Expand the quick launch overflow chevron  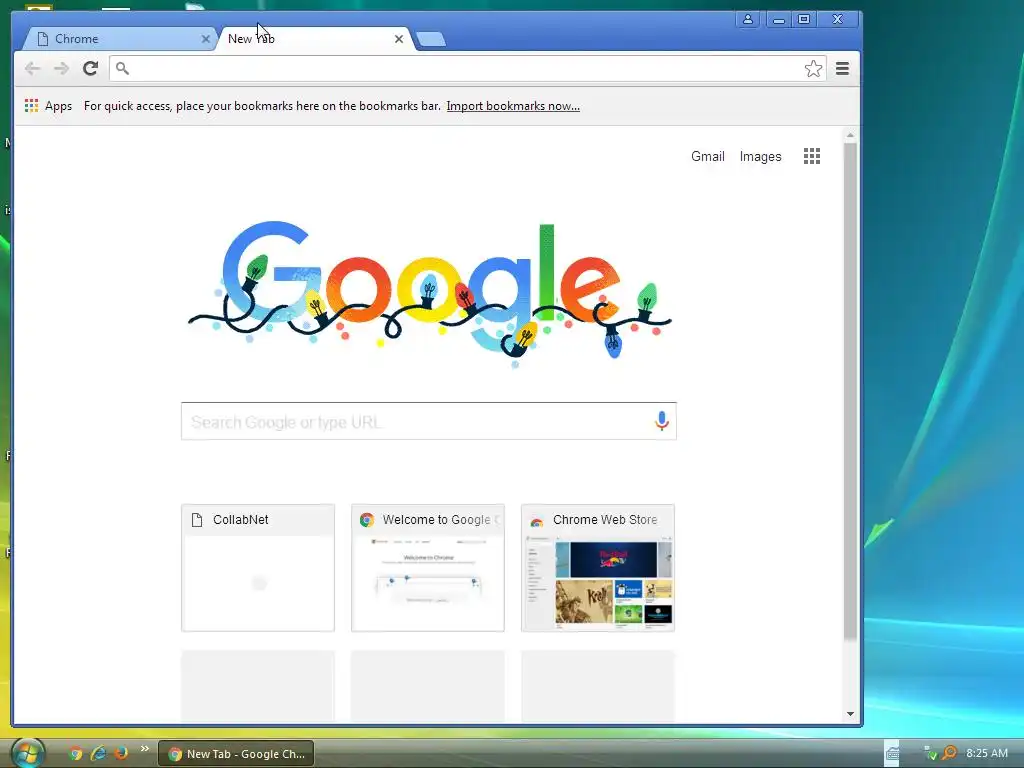click(x=144, y=748)
